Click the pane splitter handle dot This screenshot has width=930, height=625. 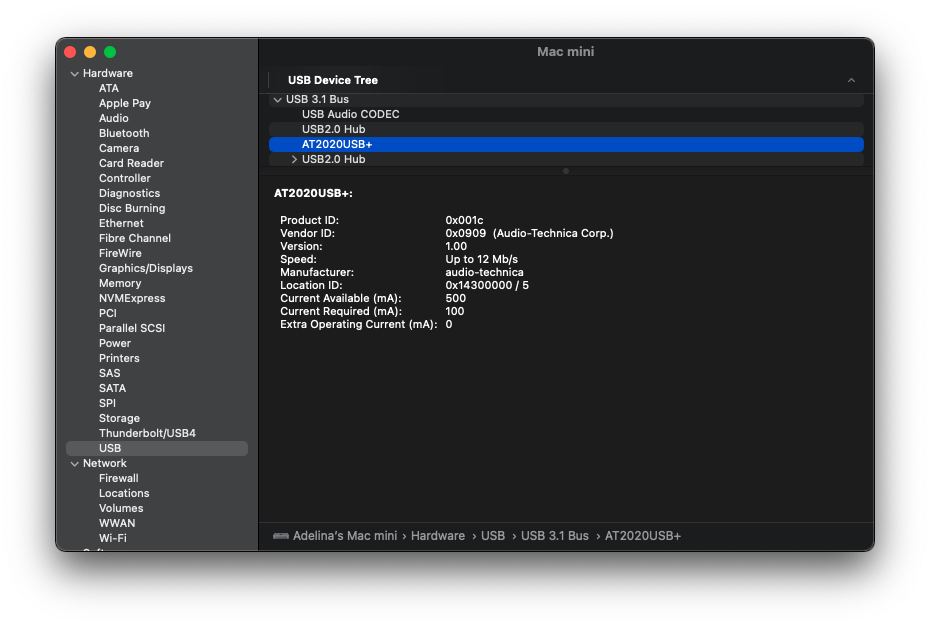click(x=566, y=171)
